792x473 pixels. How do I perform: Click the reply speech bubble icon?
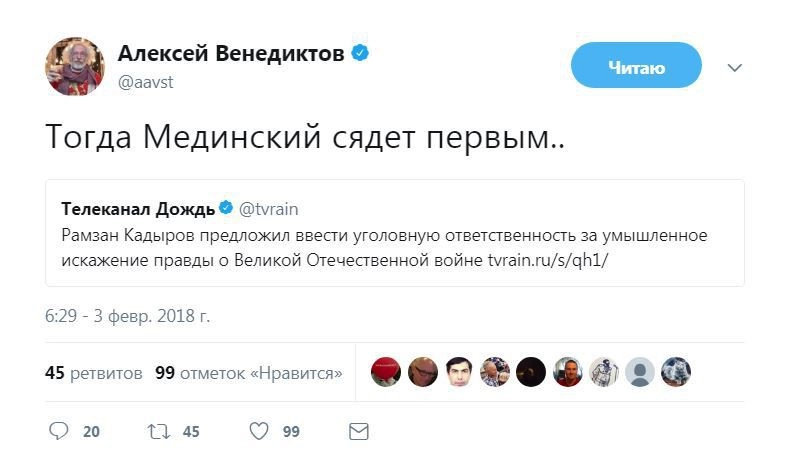pos(59,431)
